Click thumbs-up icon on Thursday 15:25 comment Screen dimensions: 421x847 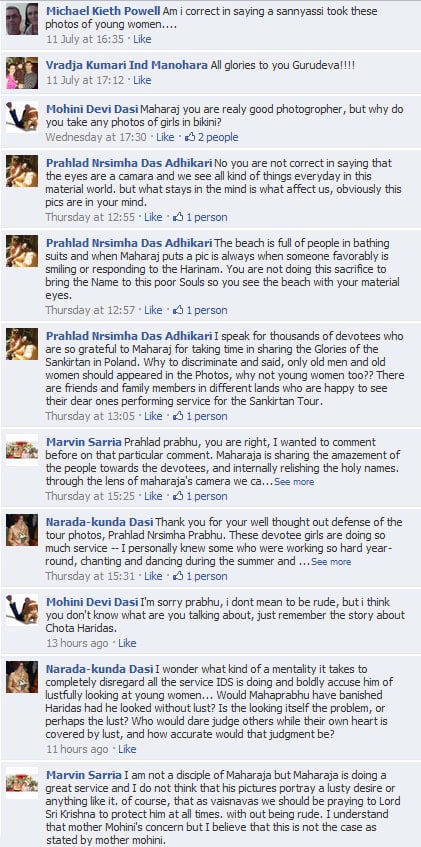coord(178,496)
